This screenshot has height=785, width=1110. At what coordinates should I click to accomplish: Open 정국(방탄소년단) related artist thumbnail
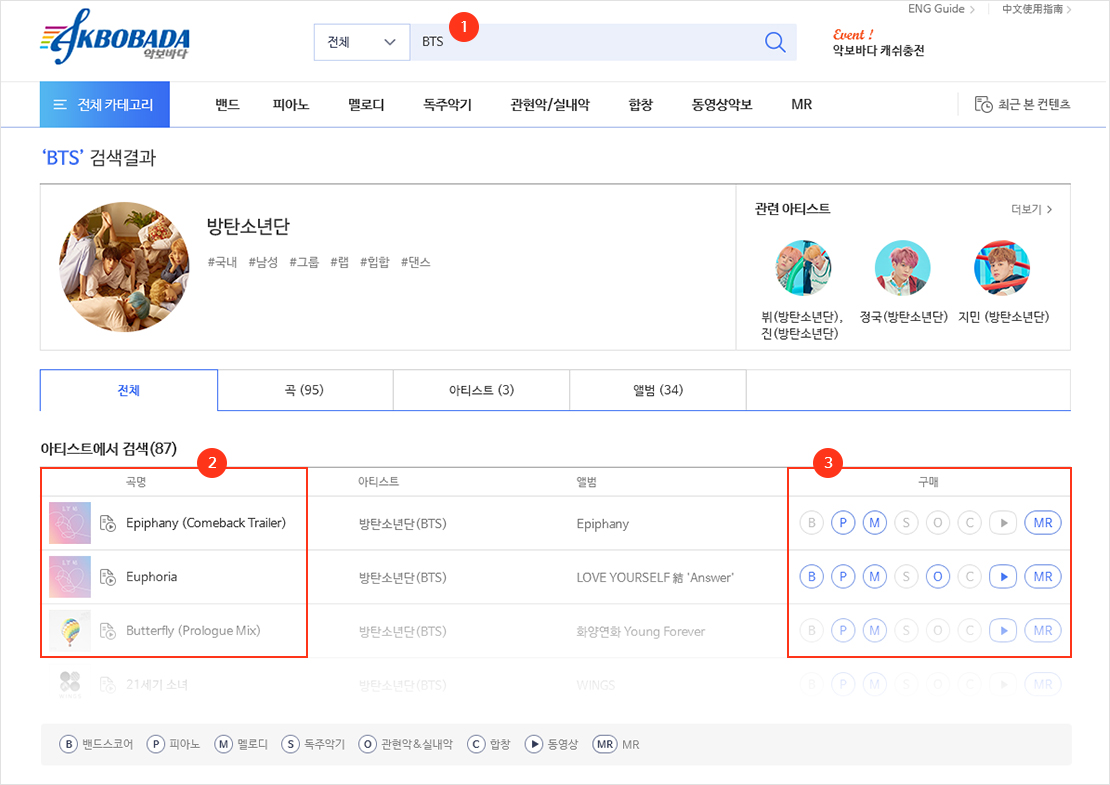(x=903, y=268)
